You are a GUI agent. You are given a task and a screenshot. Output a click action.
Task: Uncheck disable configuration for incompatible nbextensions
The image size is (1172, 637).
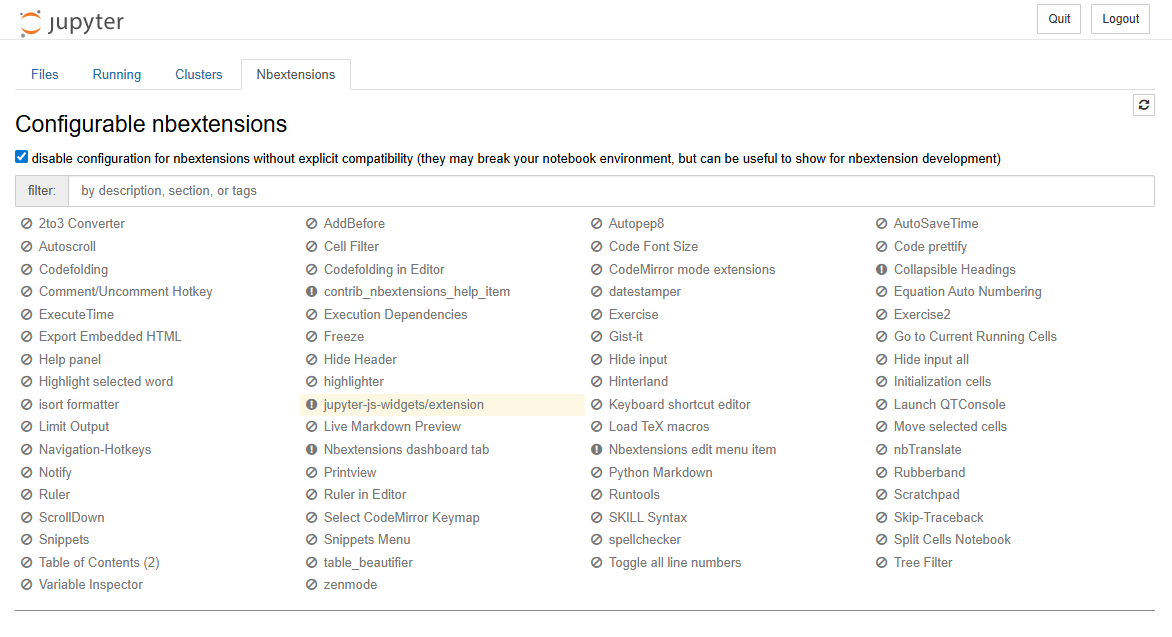point(22,157)
